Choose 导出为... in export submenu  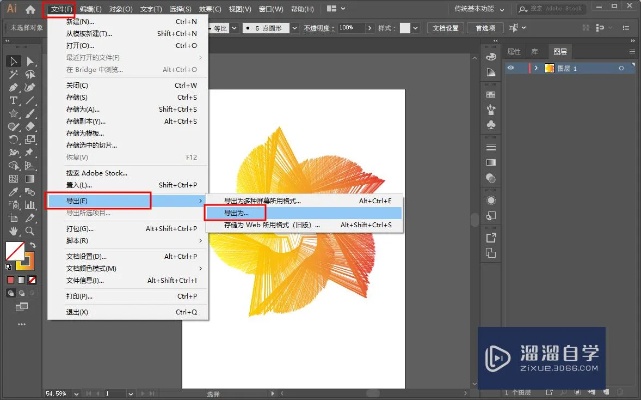tap(303, 213)
